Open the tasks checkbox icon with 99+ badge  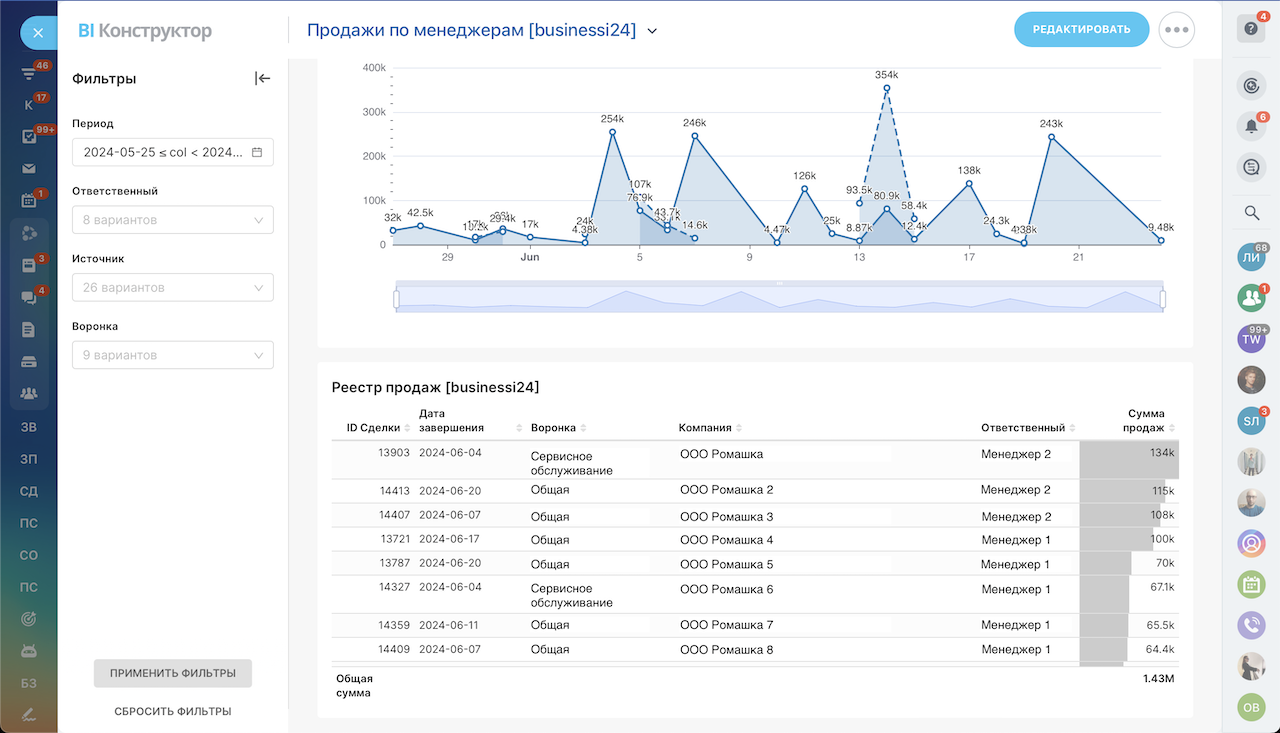[29, 137]
